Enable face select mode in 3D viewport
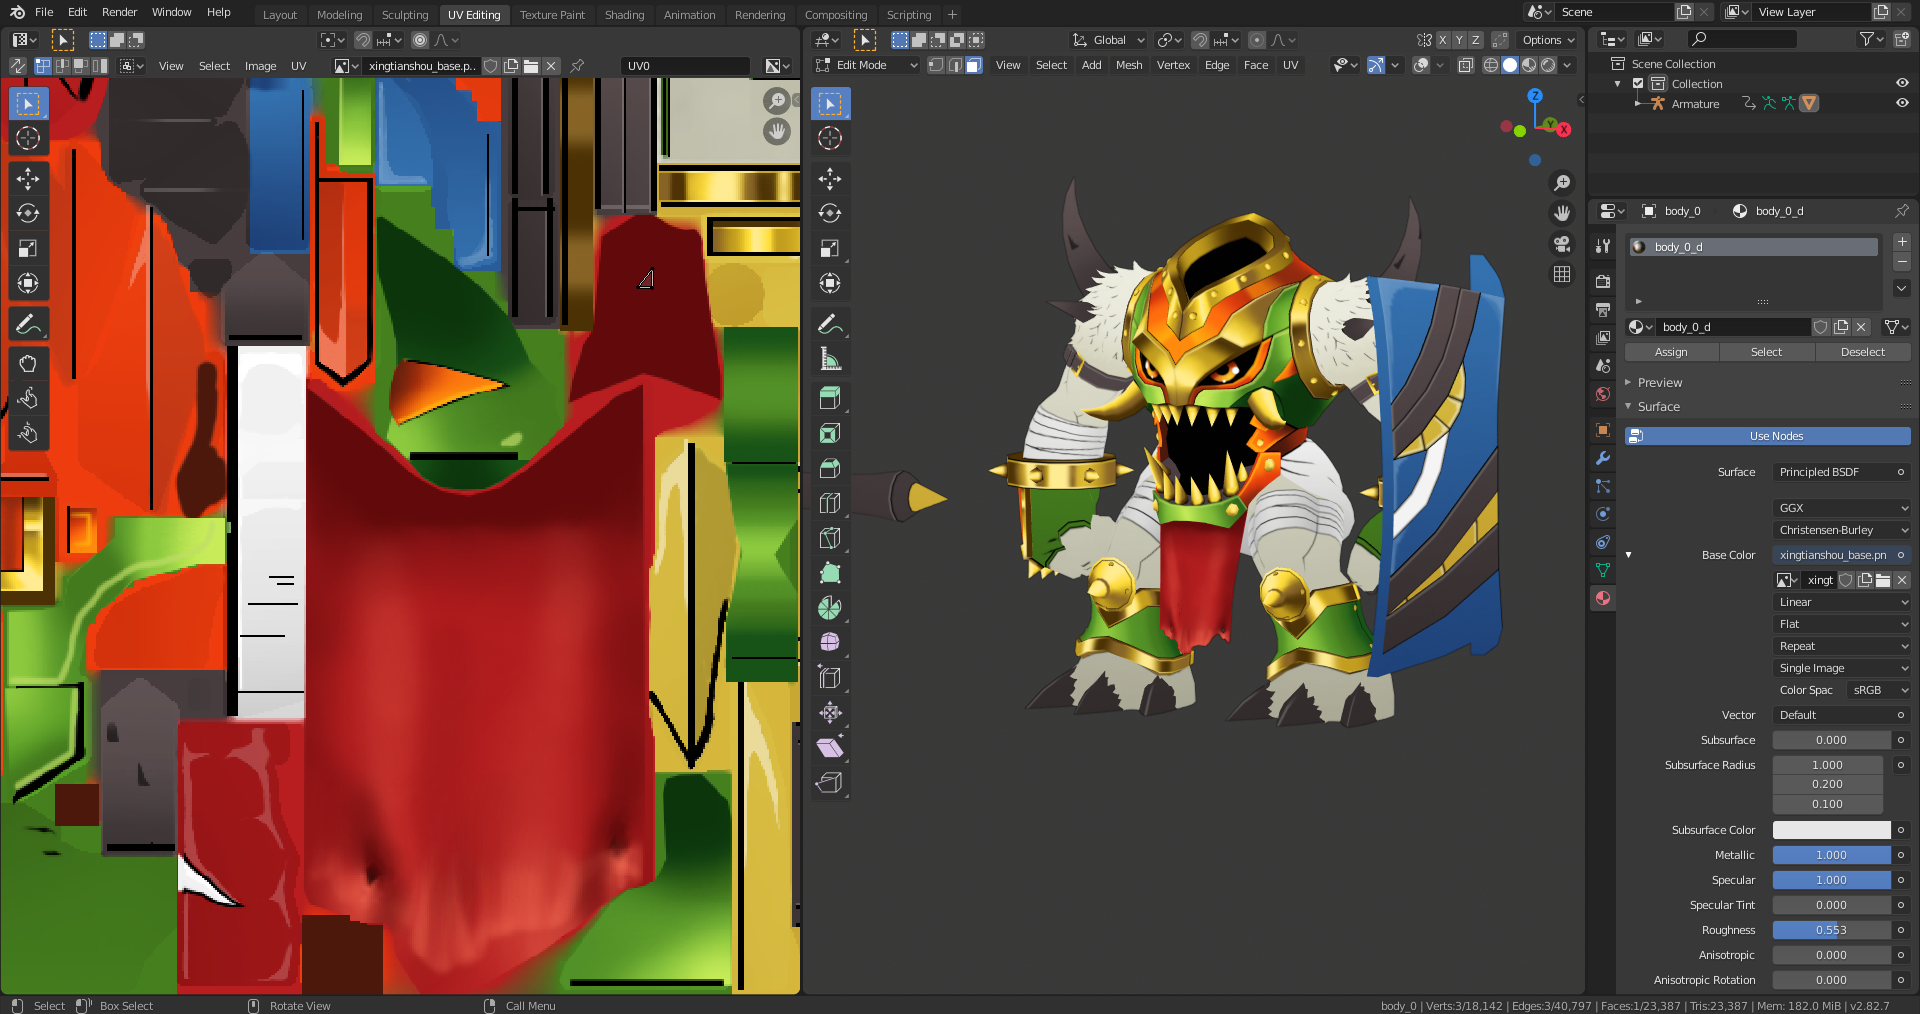 [974, 65]
